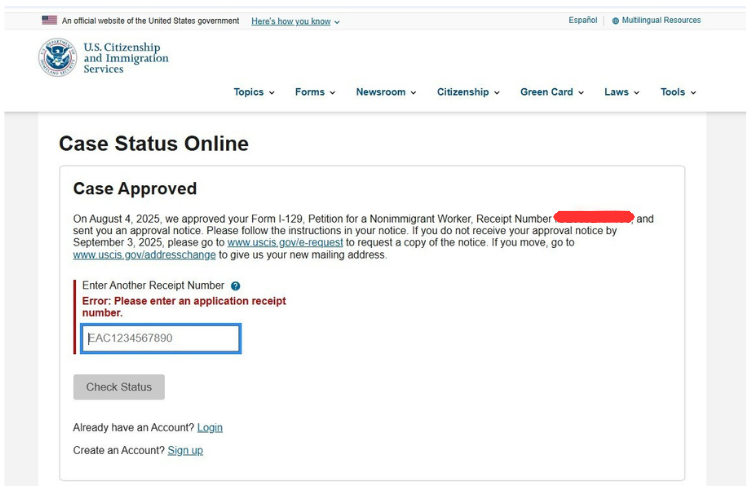Follow the www.uscis.gov/e-request link
The width and height of the screenshot is (755, 488).
click(285, 243)
